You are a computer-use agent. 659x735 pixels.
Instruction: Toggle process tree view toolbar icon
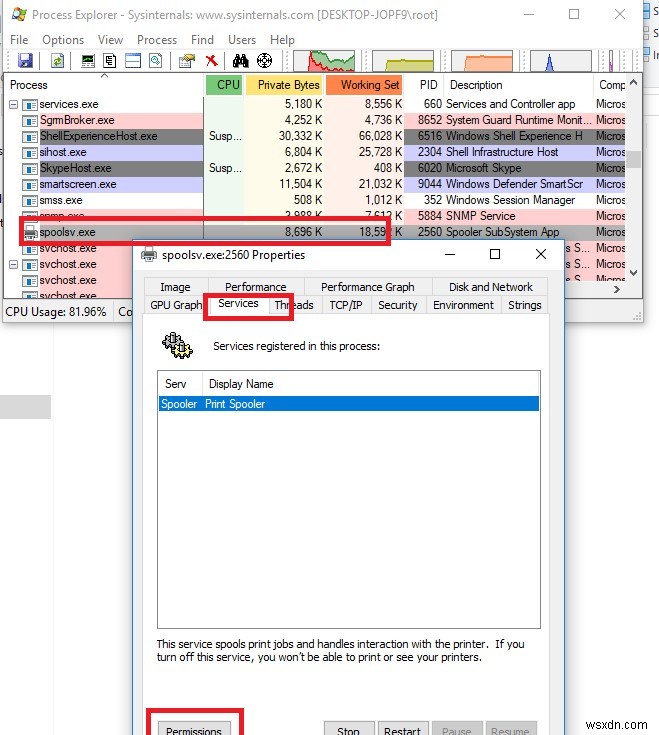point(110,60)
